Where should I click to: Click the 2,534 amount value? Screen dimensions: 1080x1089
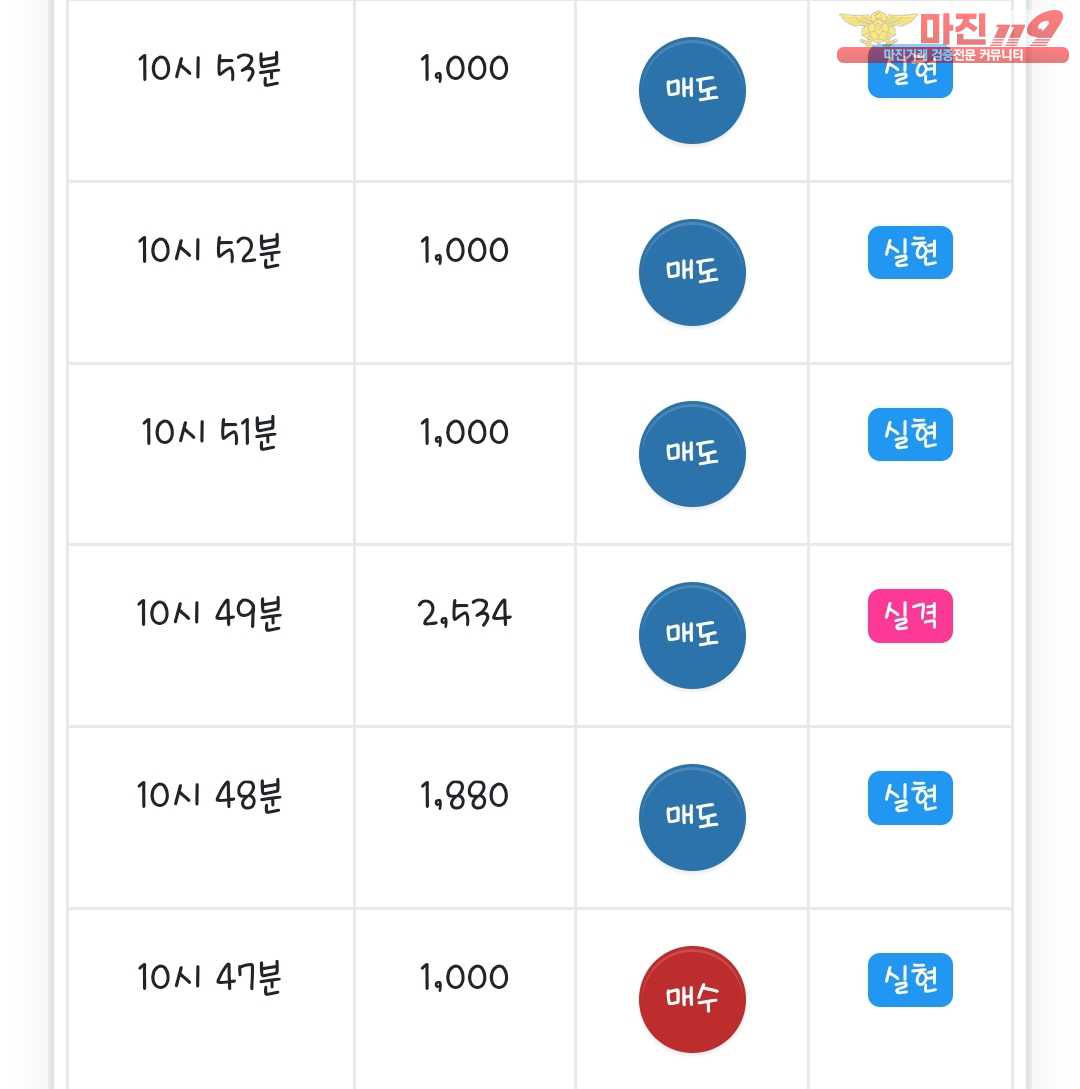(x=465, y=614)
